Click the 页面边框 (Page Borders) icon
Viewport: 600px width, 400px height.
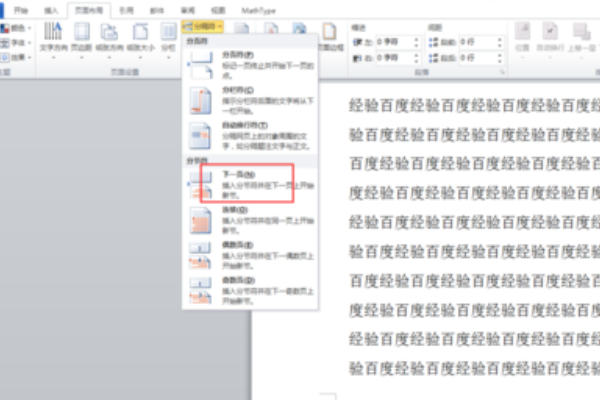coord(329,31)
